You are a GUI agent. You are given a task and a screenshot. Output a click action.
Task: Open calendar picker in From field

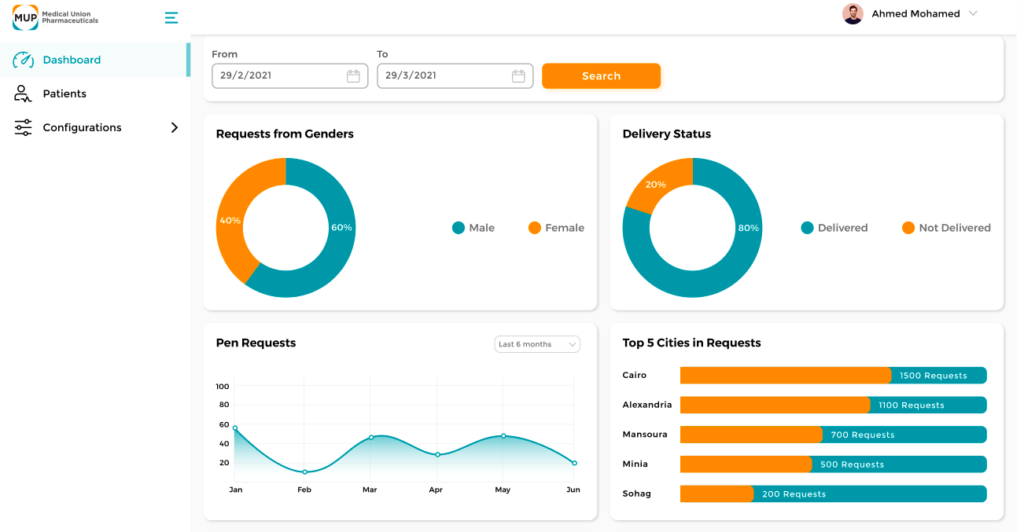353,76
